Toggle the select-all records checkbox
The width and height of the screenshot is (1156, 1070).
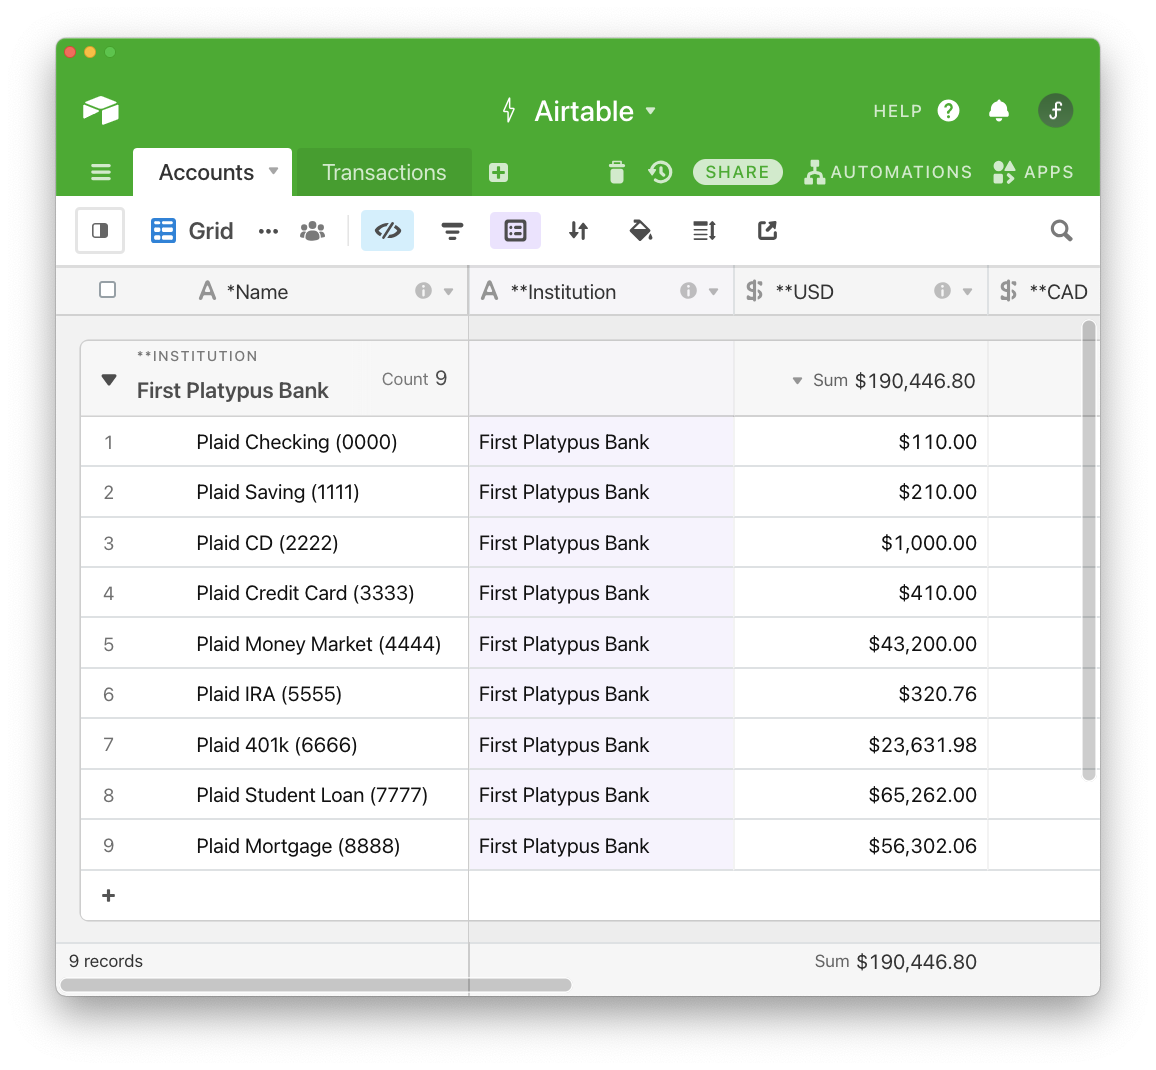point(108,290)
